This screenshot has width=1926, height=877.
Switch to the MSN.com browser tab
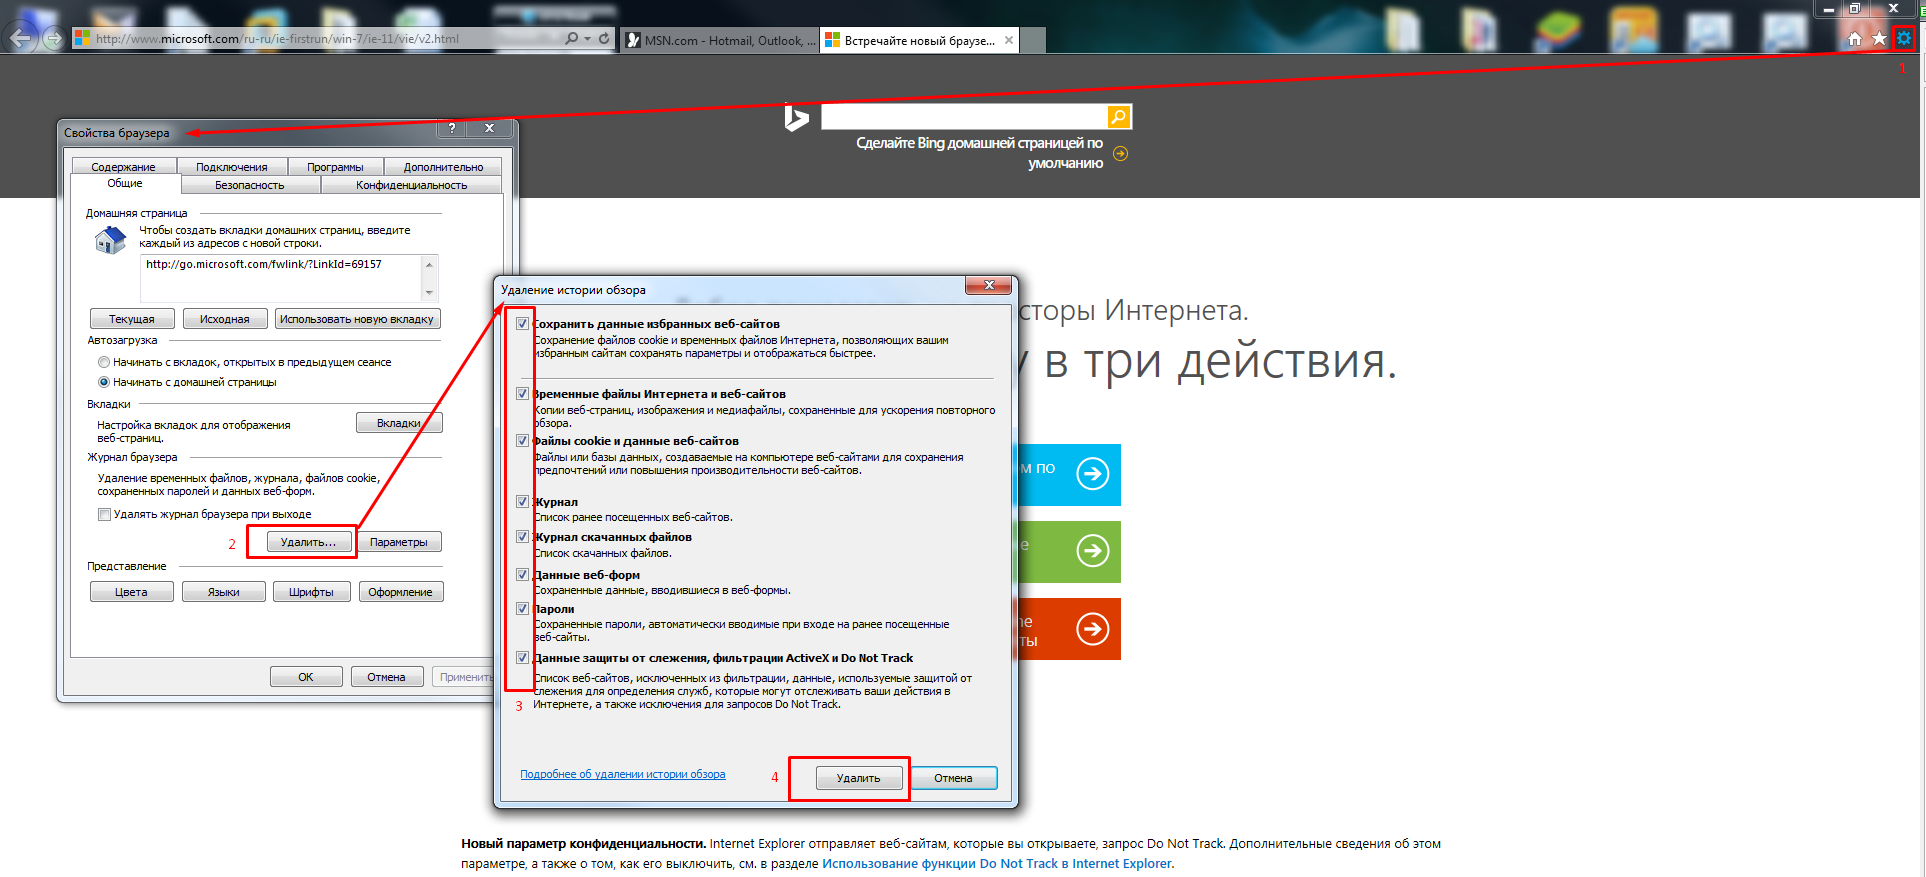[719, 40]
